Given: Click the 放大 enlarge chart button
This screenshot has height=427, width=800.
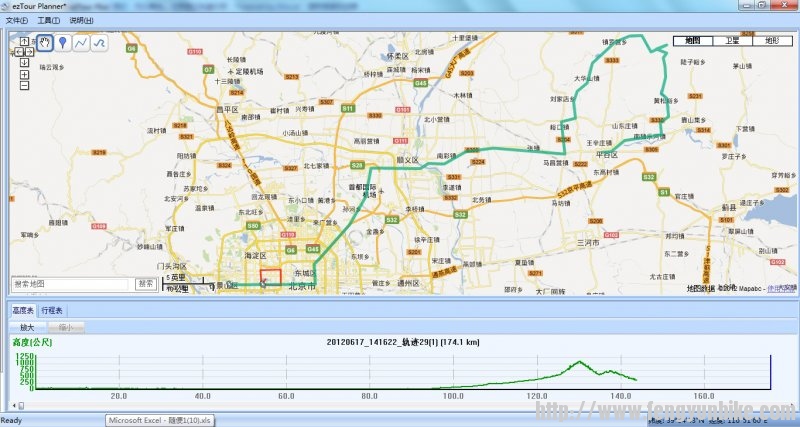Looking at the screenshot, I should click(x=27, y=327).
